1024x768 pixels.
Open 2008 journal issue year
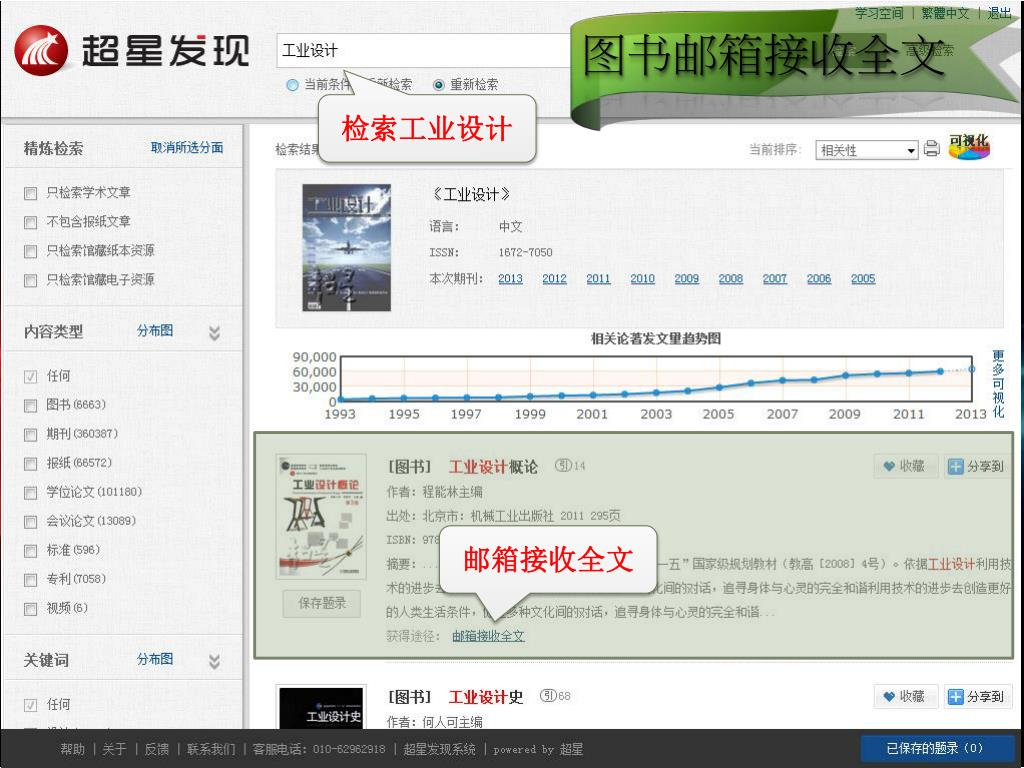[x=731, y=279]
